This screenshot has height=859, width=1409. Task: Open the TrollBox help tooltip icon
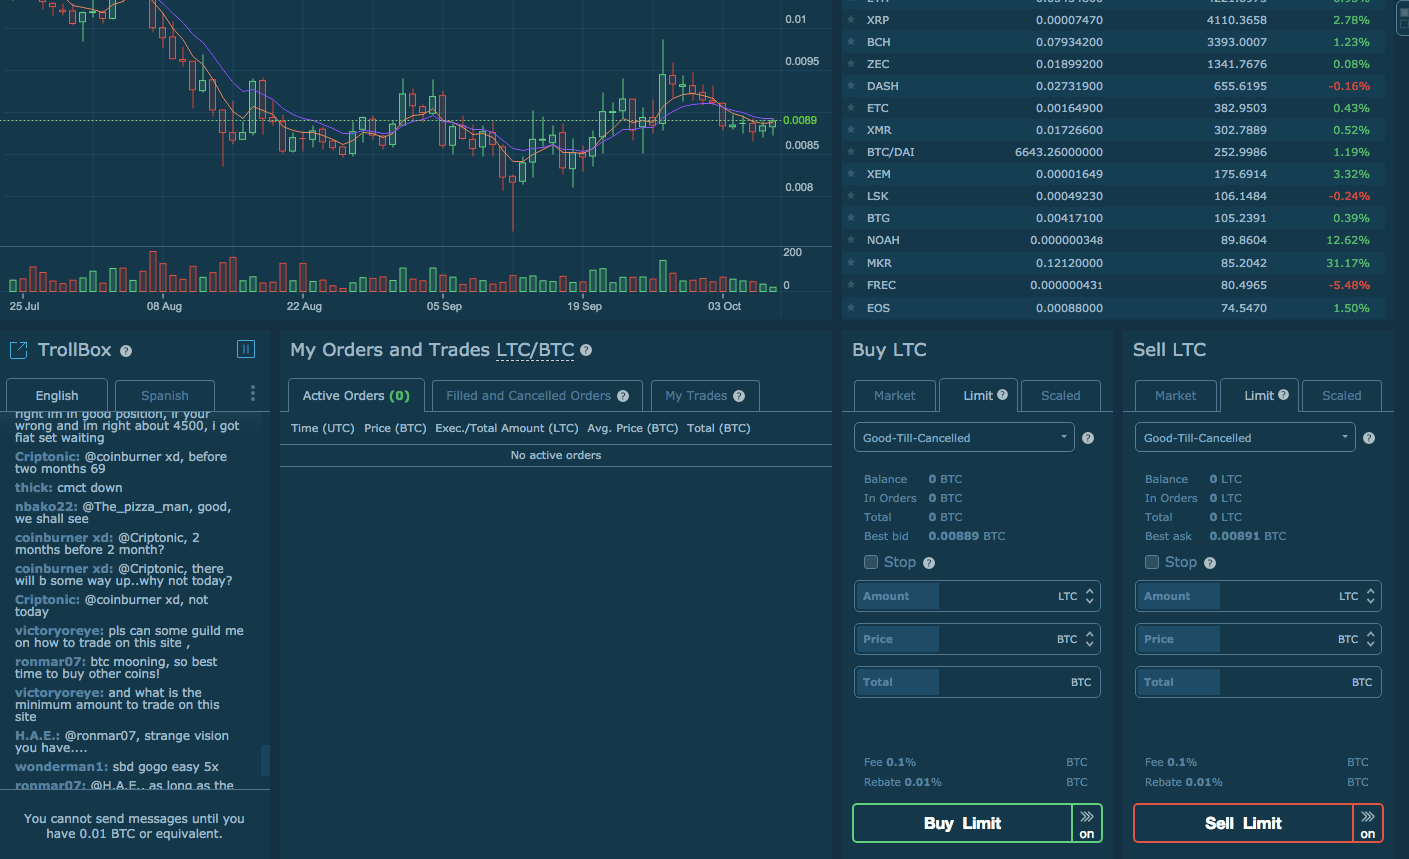click(126, 351)
